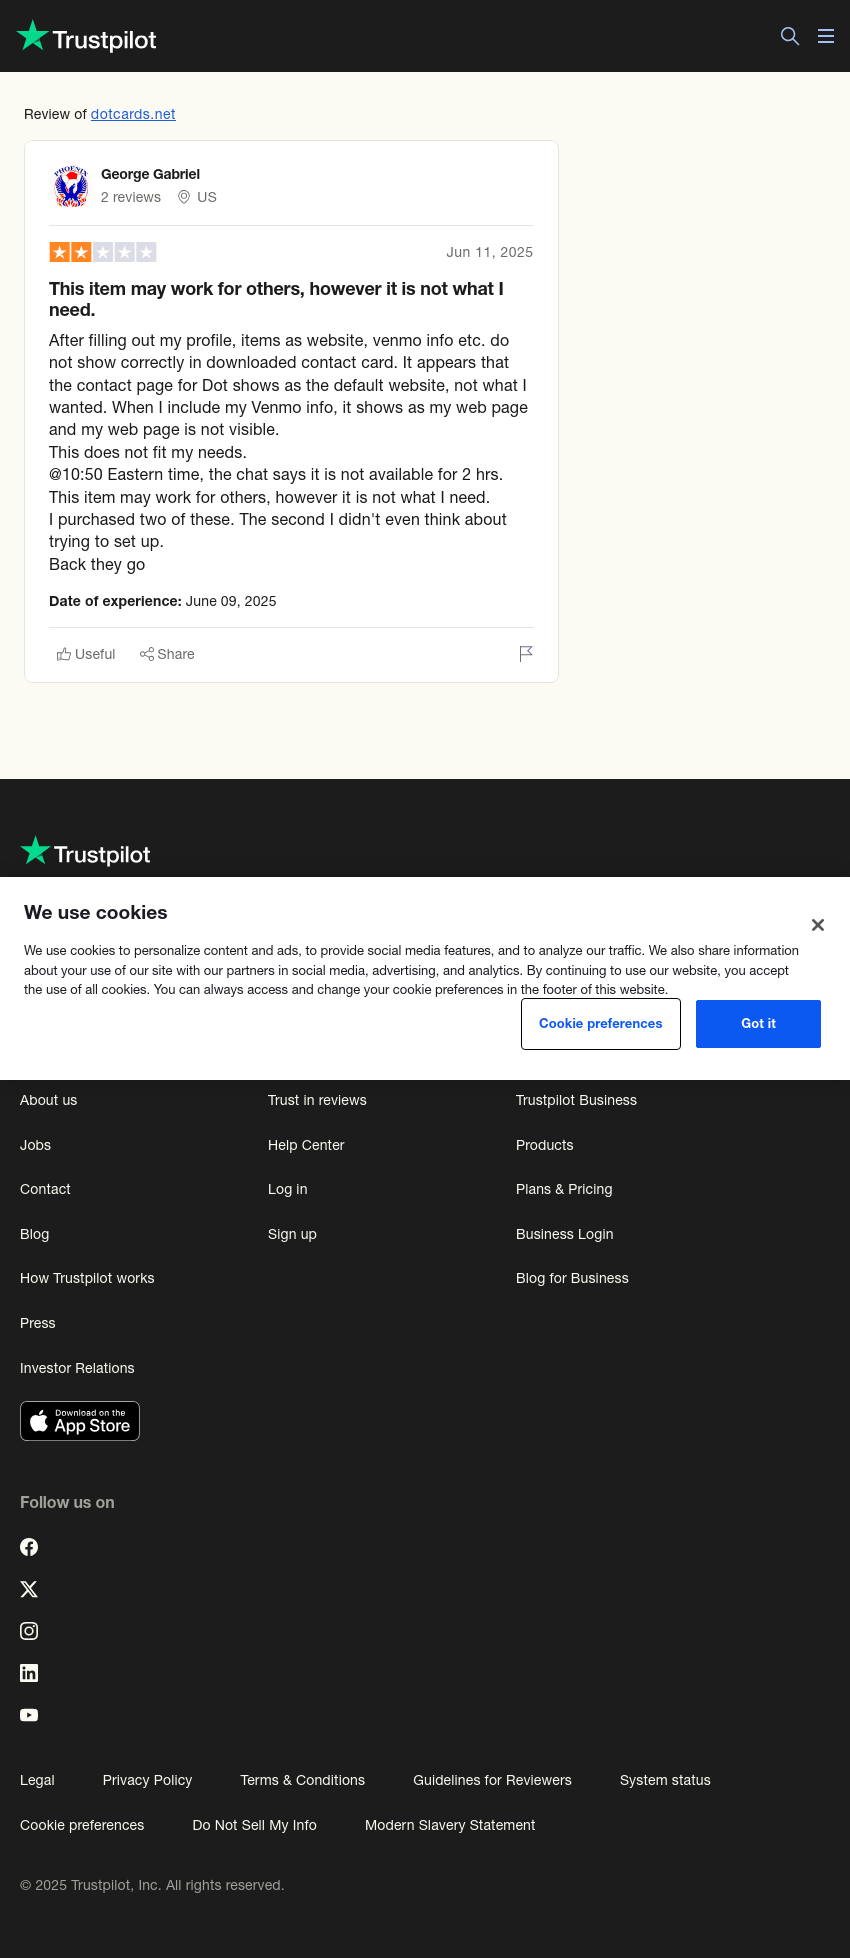The image size is (850, 1958).
Task: Open Trustpilot's Instagram icon
Action: click(x=29, y=1631)
